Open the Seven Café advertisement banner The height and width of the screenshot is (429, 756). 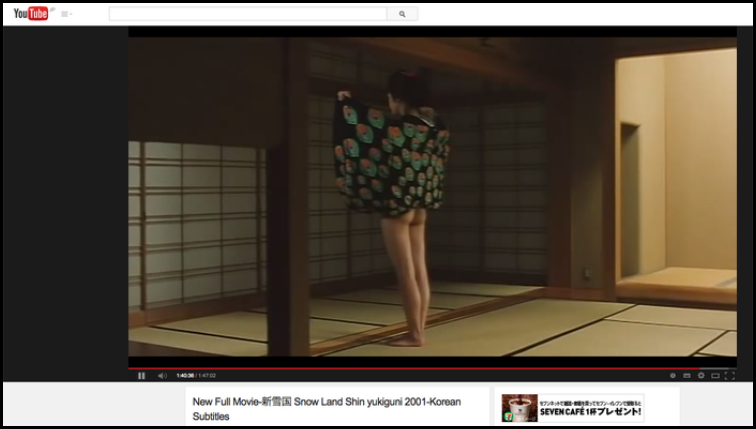573,408
